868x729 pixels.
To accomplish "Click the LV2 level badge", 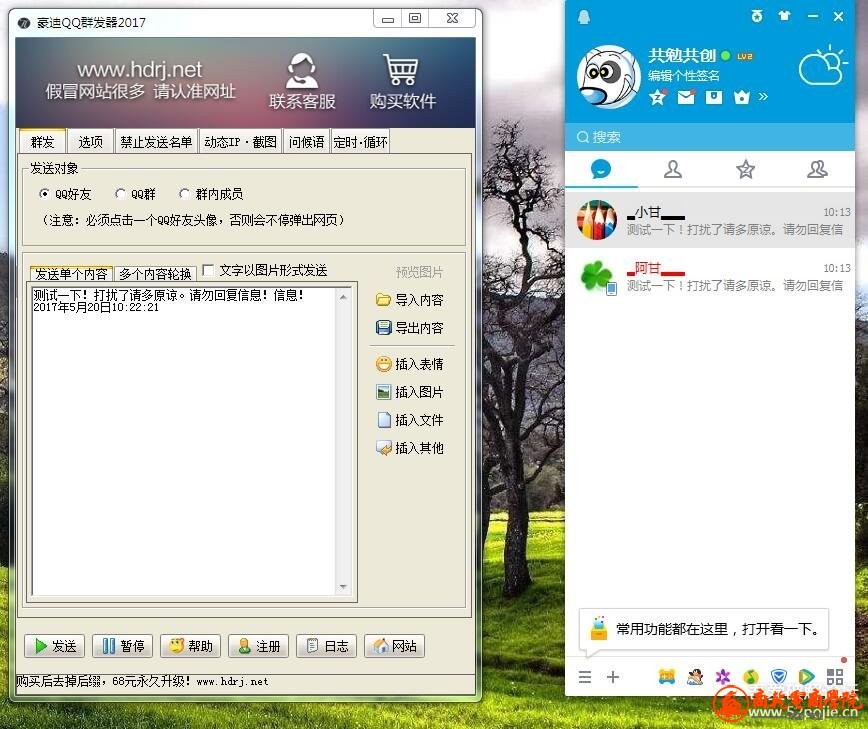I will tap(745, 56).
